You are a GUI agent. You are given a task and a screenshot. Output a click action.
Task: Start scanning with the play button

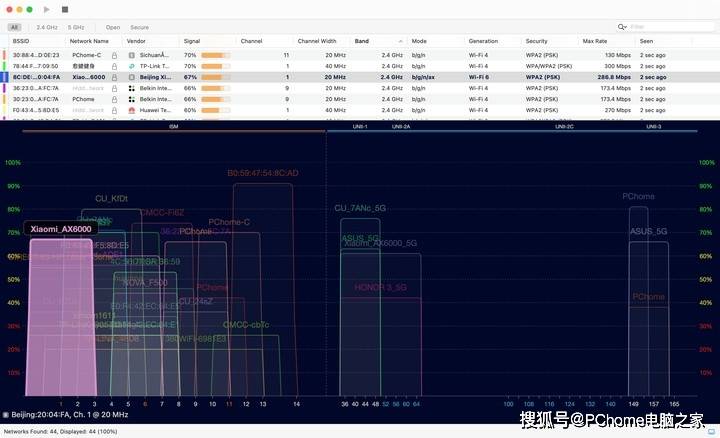point(46,9)
